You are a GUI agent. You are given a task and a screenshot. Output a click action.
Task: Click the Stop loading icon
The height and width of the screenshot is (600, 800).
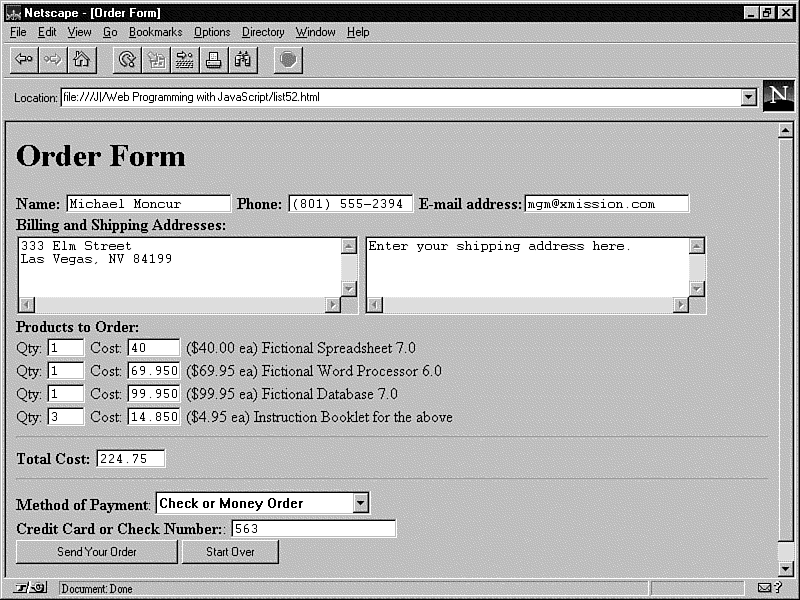pyautogui.click(x=288, y=60)
